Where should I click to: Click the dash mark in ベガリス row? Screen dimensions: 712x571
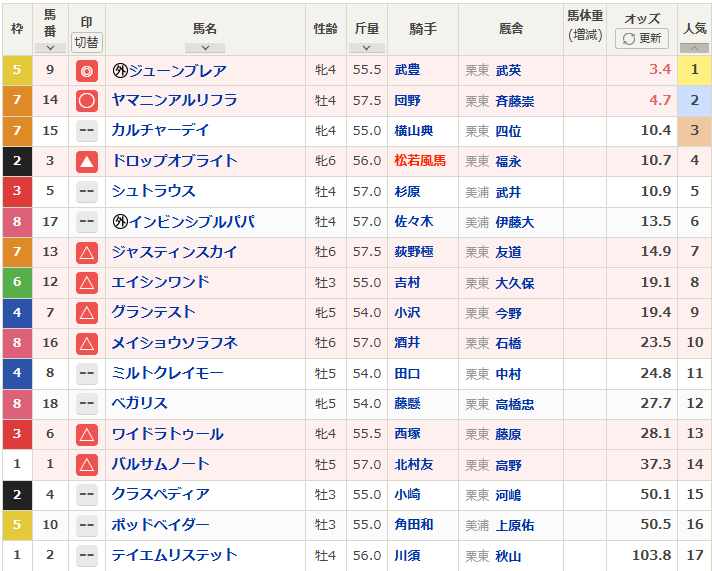pos(87,403)
